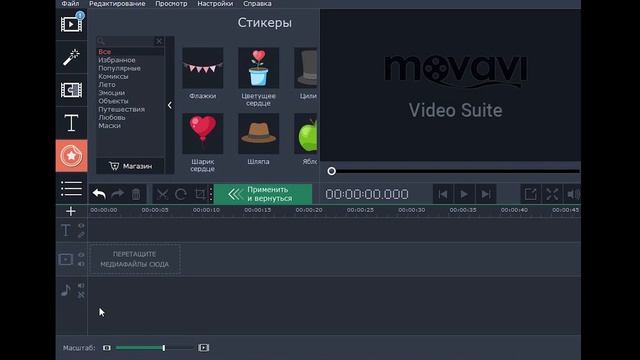Toggle title track link icon
The width and height of the screenshot is (640, 360).
pyautogui.click(x=81, y=235)
